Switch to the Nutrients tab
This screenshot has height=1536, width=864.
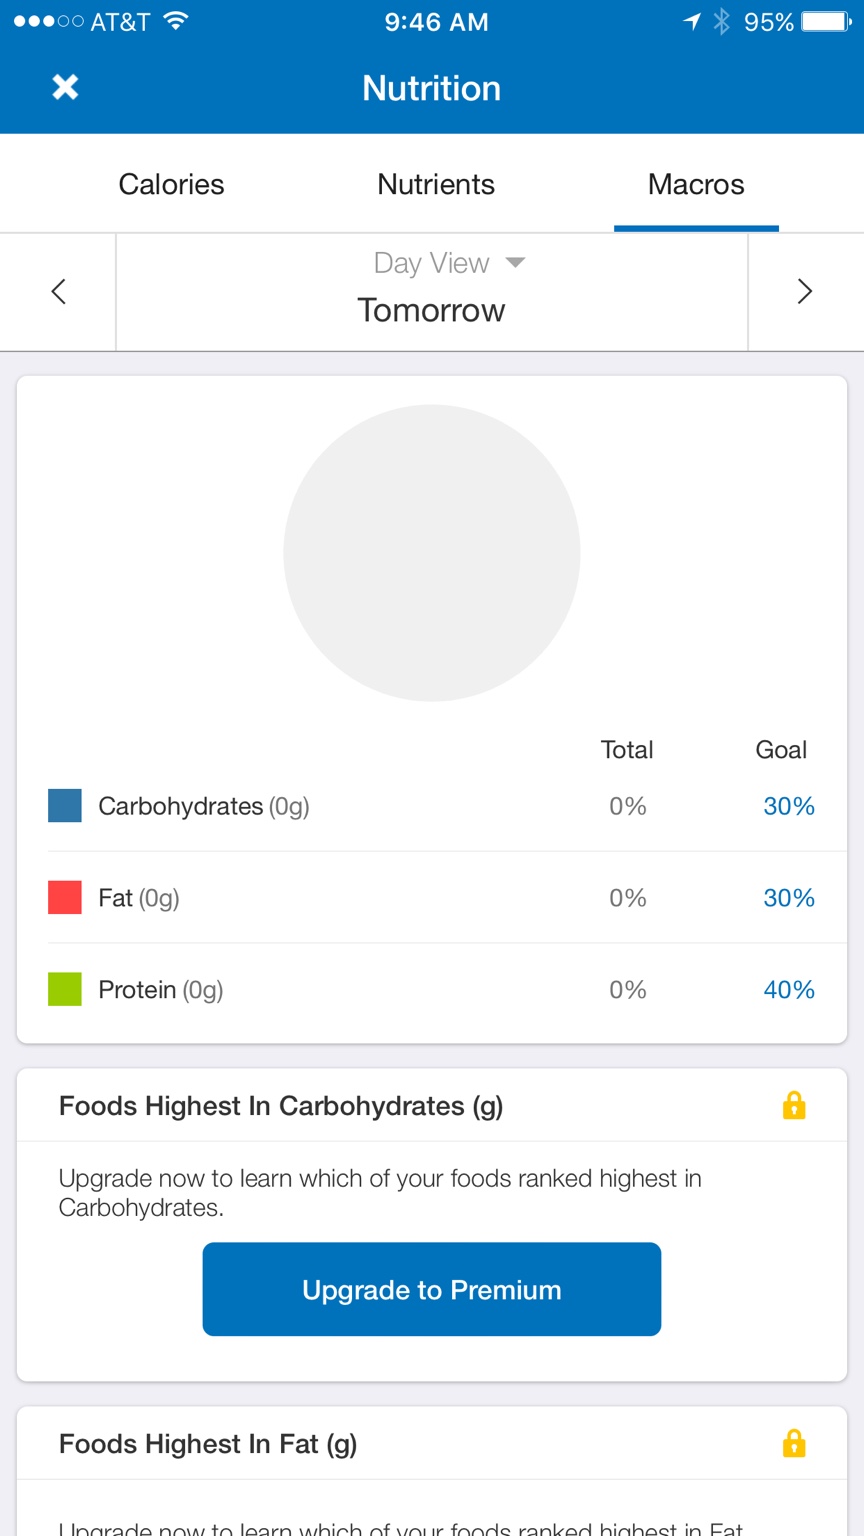tap(436, 184)
